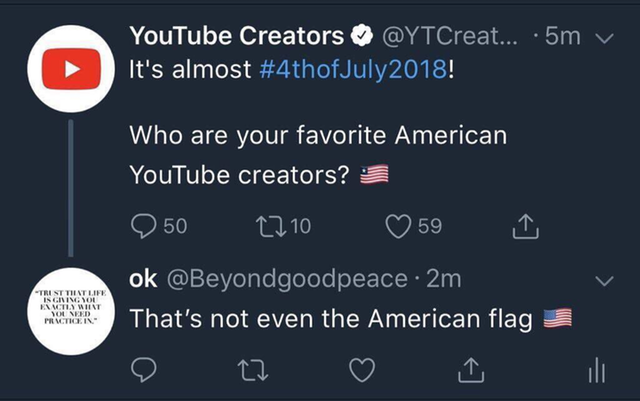This screenshot has width=640, height=401.
Task: Reply to the Beyondgoodpeace tweet
Action: click(144, 369)
